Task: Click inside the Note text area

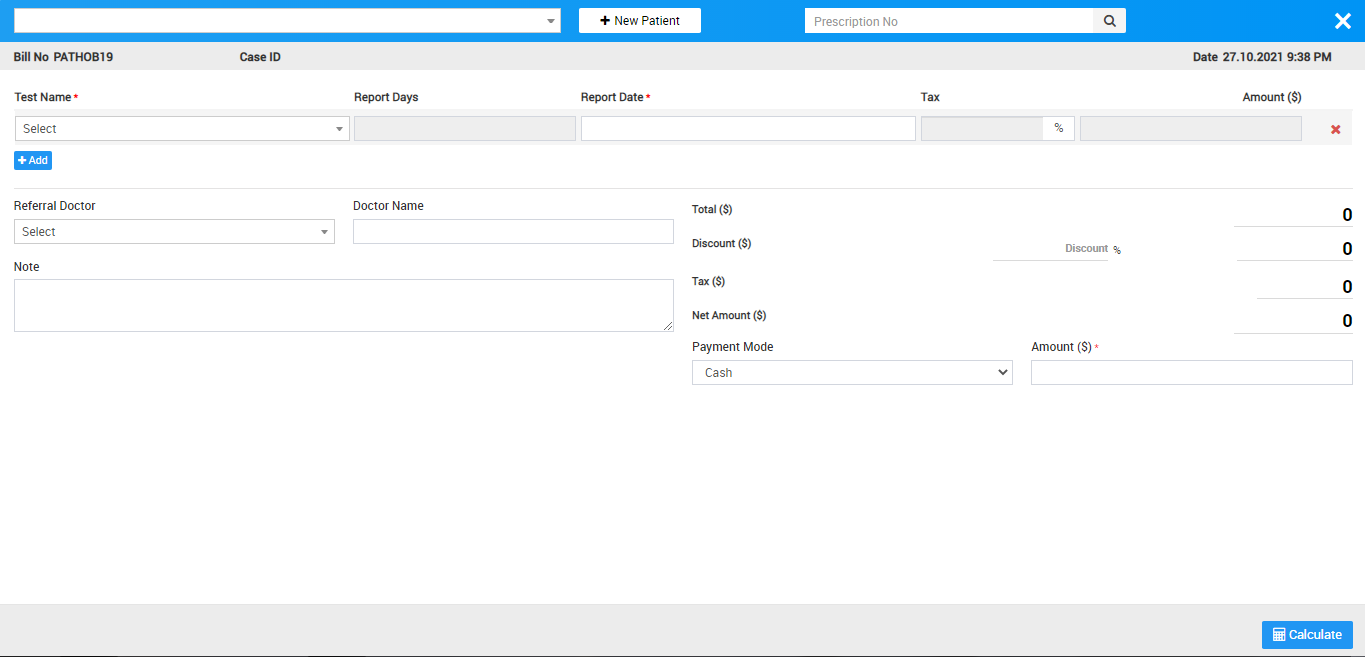Action: coord(343,305)
